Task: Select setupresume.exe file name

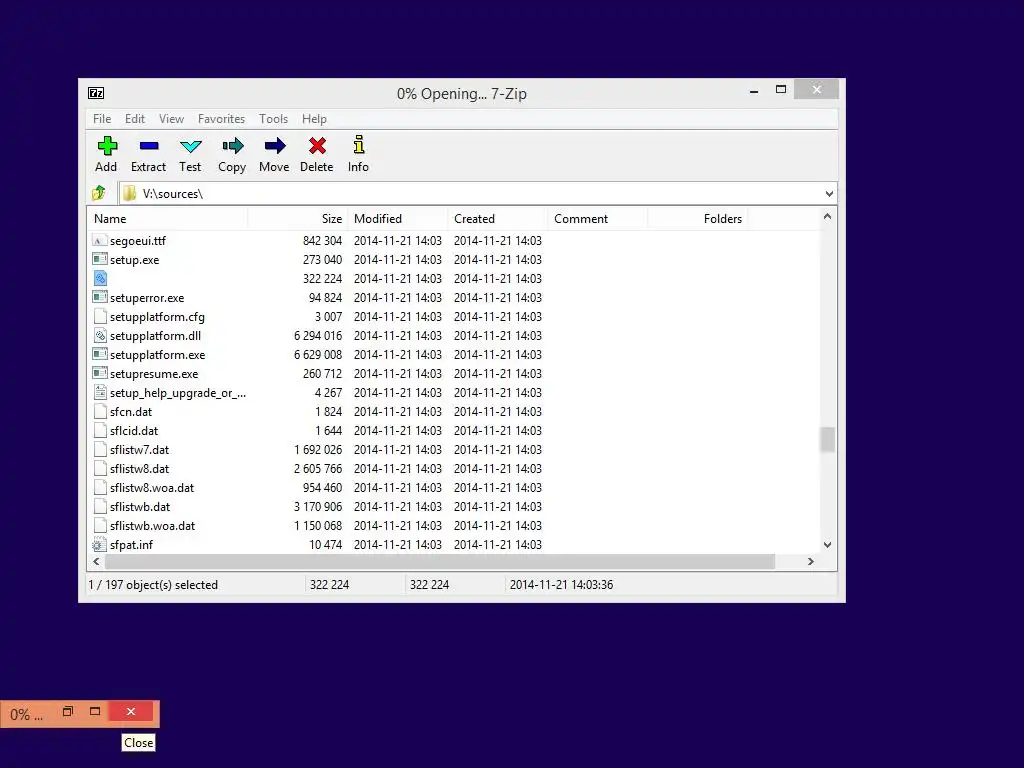Action: pyautogui.click(x=154, y=374)
